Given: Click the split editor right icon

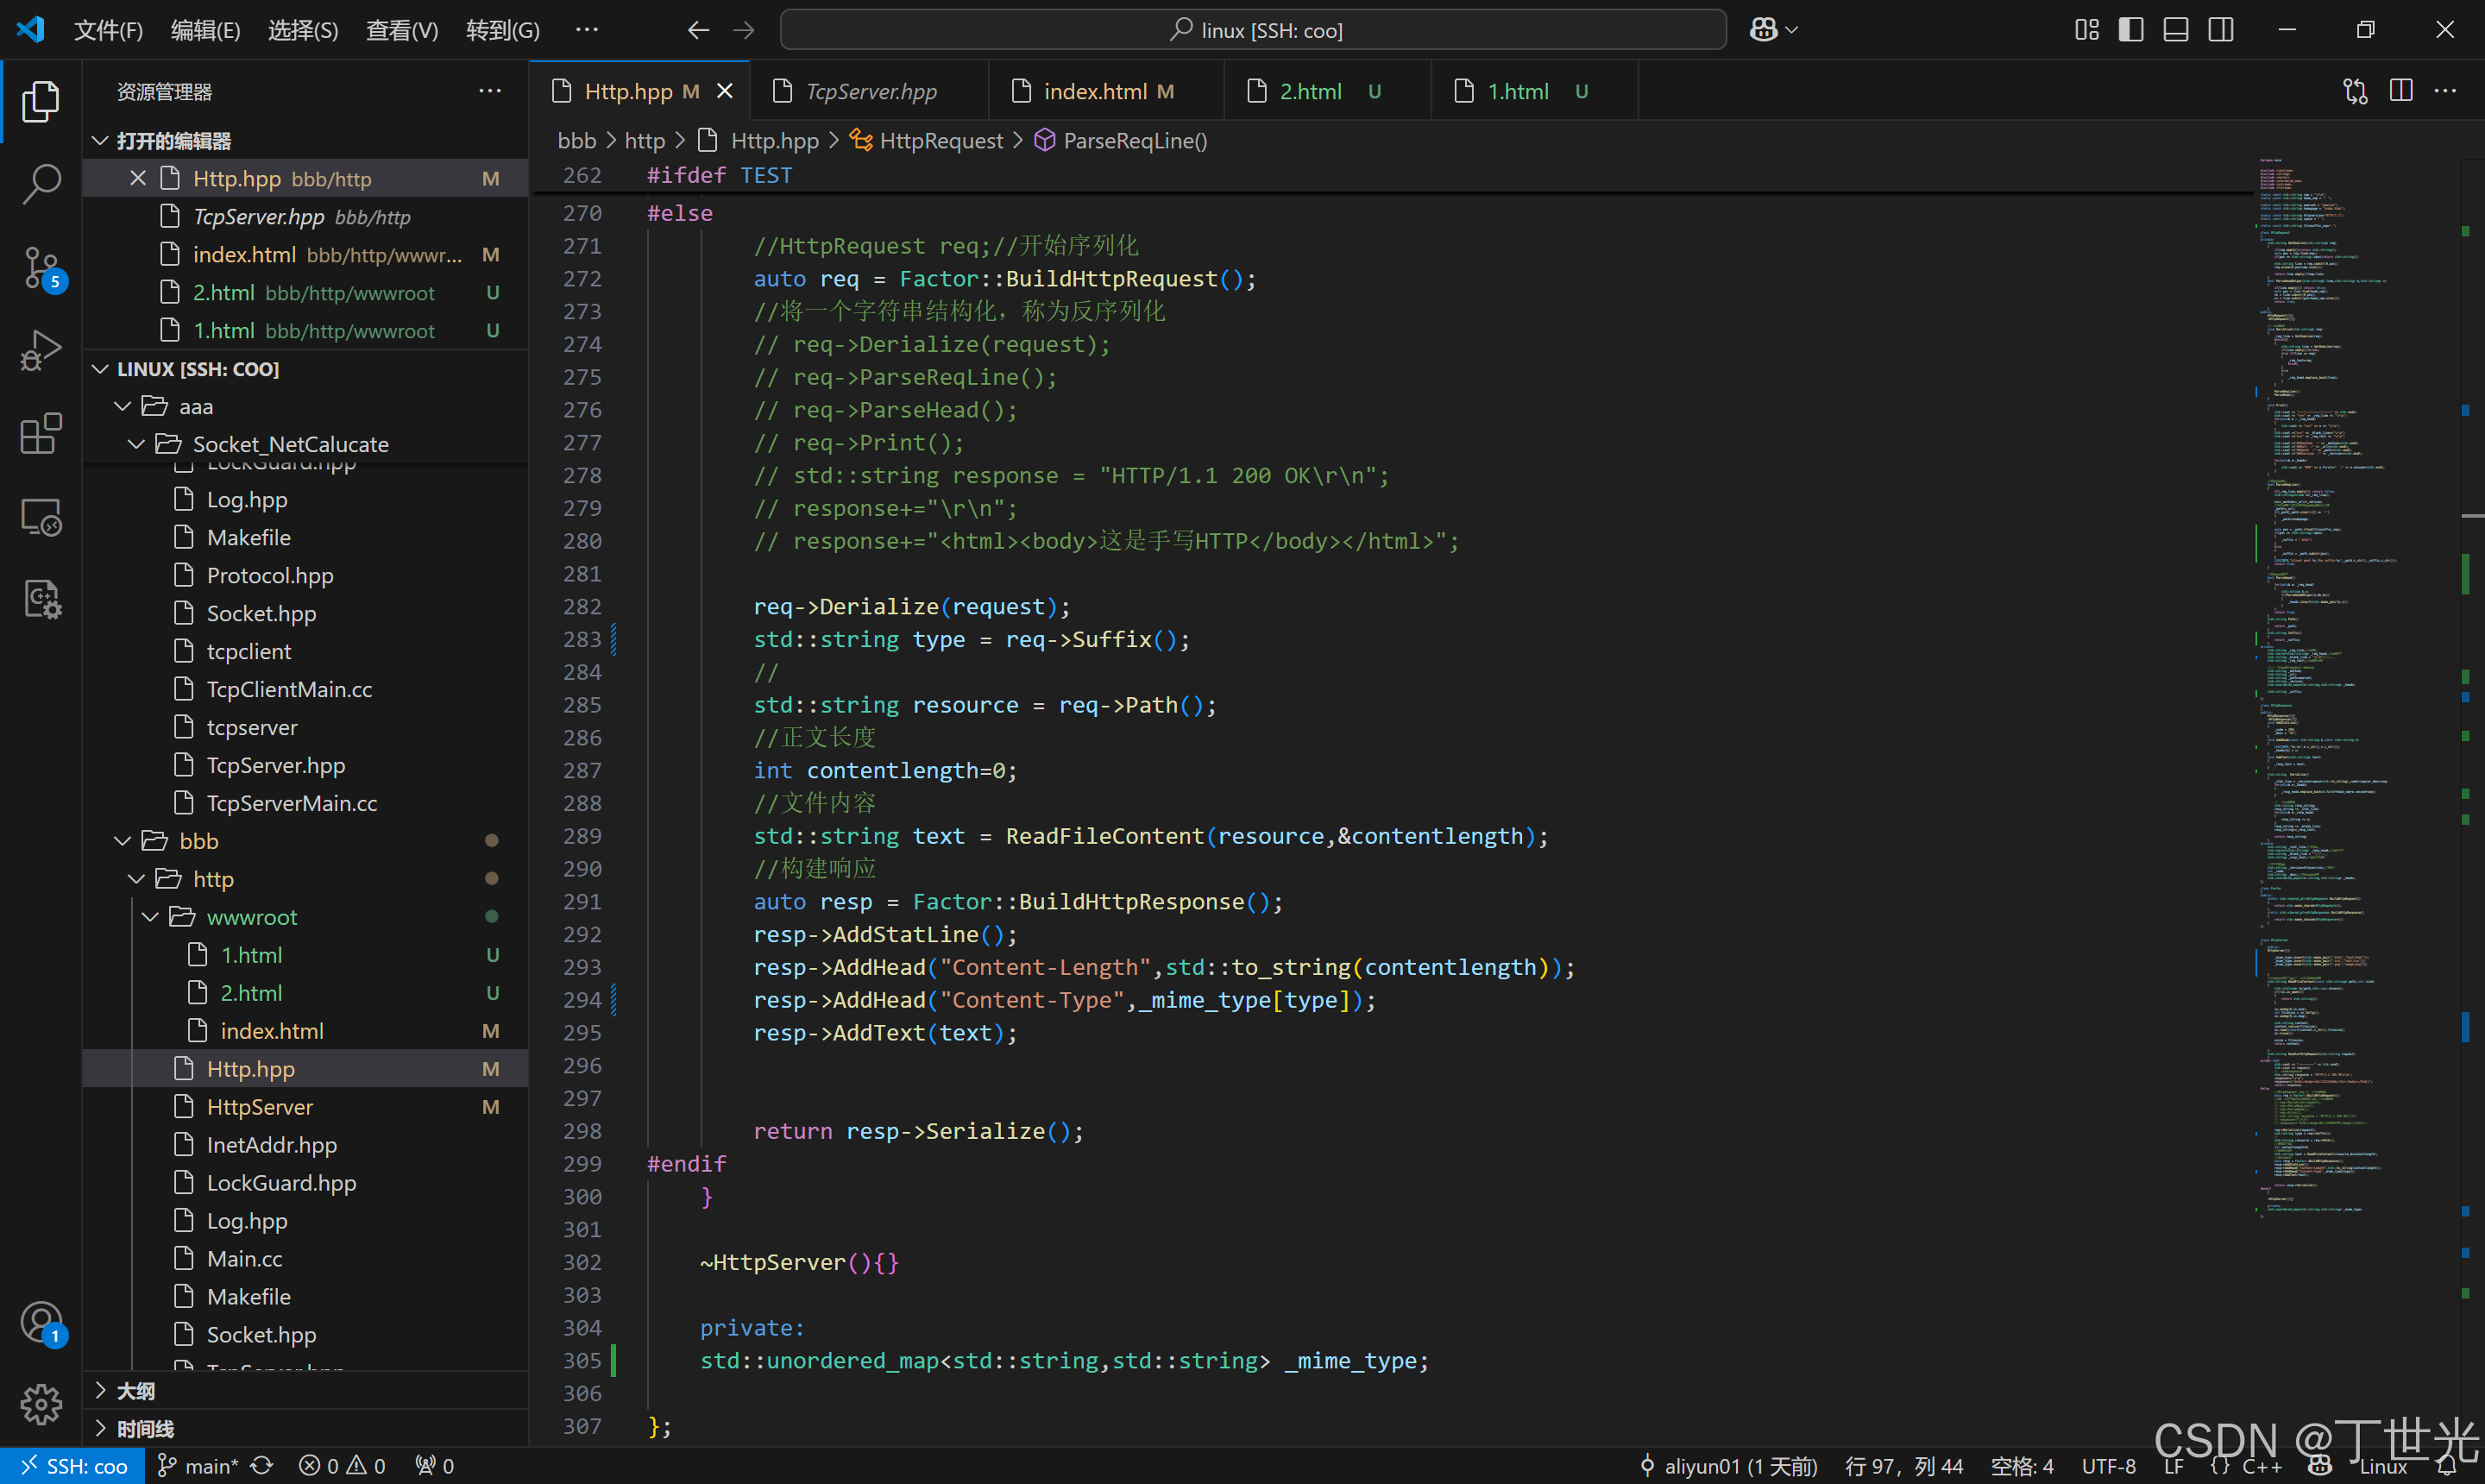Looking at the screenshot, I should [x=2400, y=91].
